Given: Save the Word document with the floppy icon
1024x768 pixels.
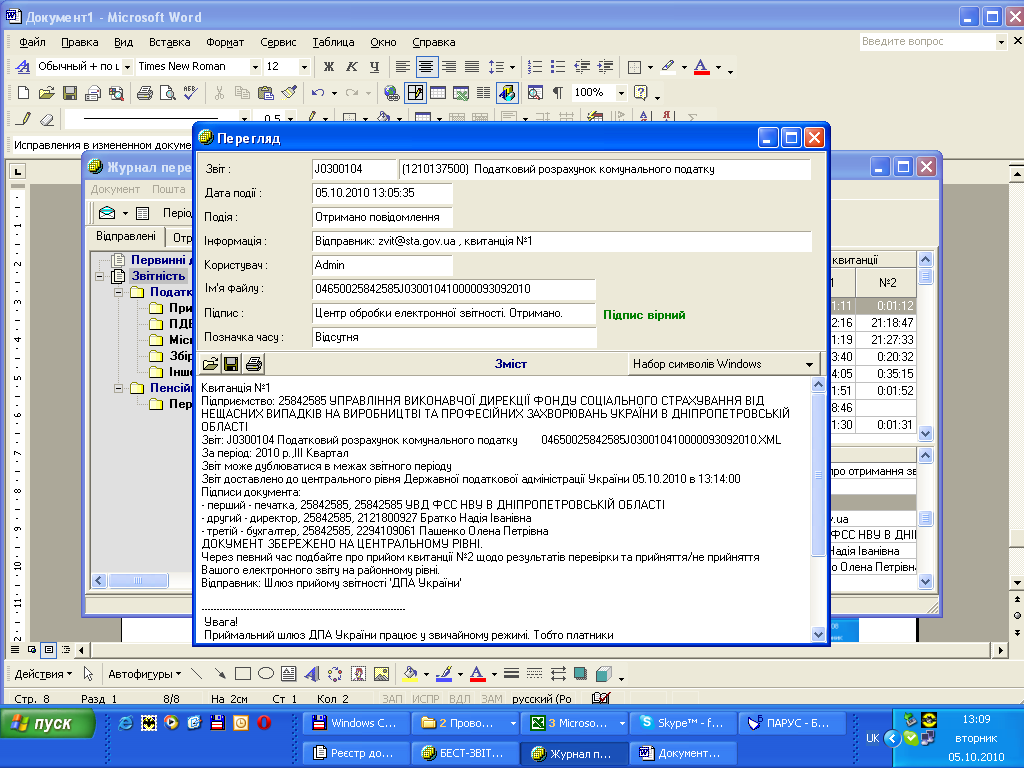Looking at the screenshot, I should (70, 93).
